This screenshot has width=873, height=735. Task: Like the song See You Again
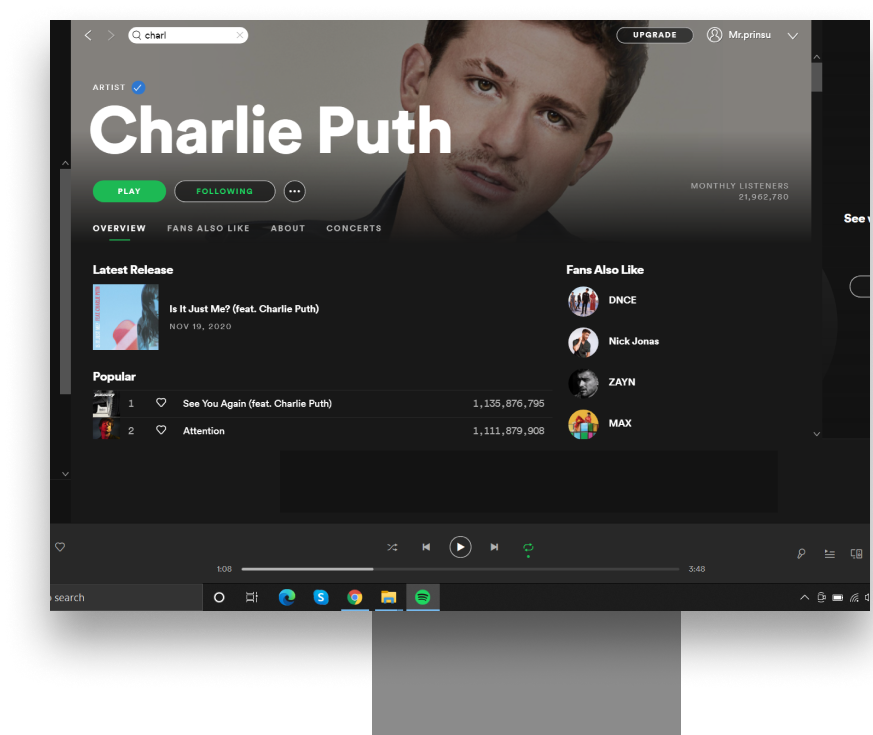coord(161,403)
